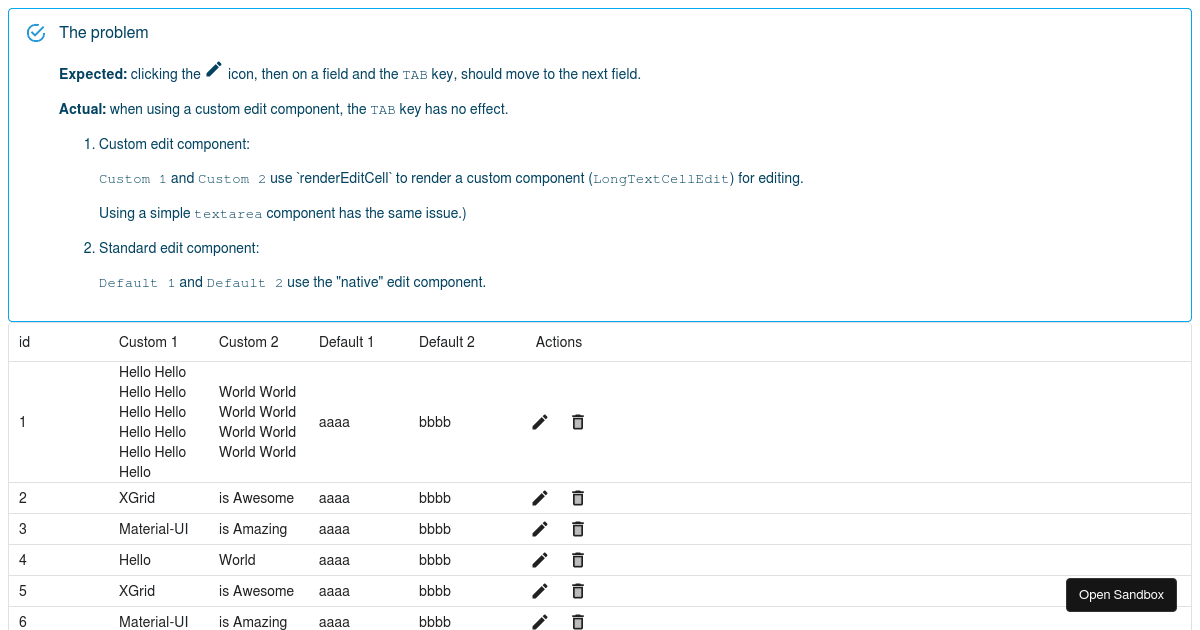Open edit mode for row 5

(x=540, y=591)
